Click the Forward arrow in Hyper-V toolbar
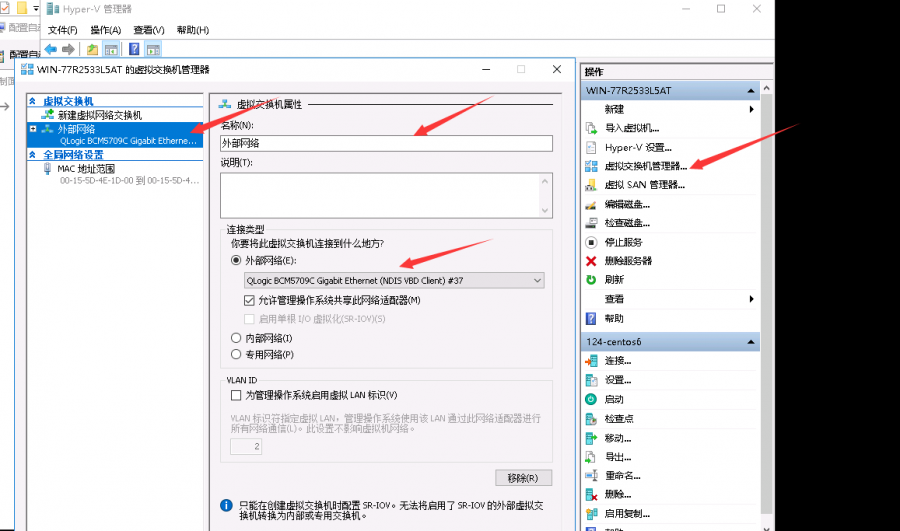Viewport: 900px width, 531px height. tap(68, 49)
